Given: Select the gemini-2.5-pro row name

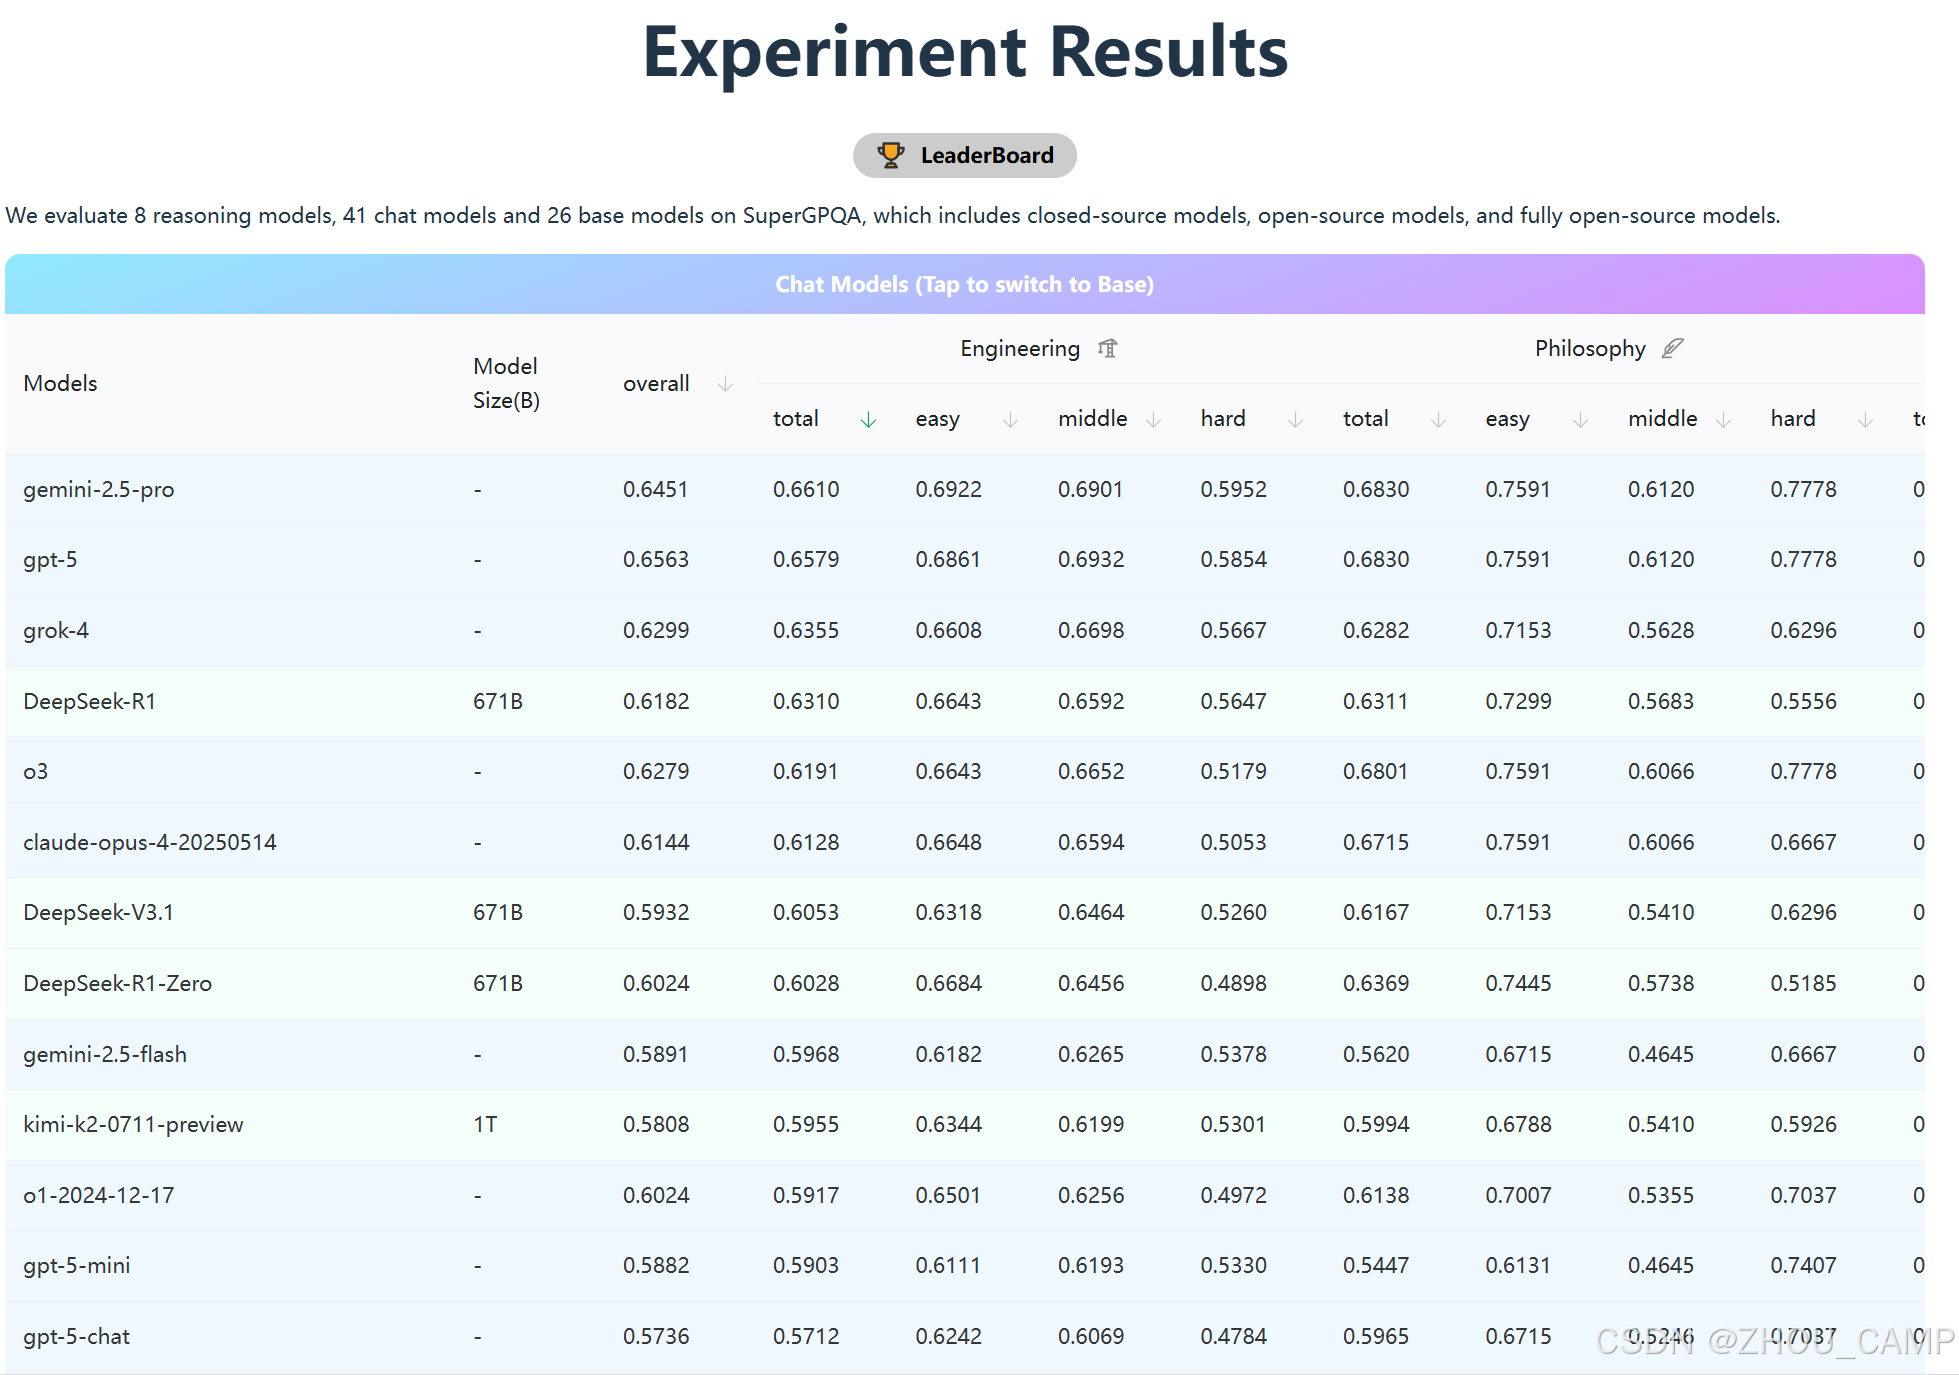Looking at the screenshot, I should [x=99, y=489].
